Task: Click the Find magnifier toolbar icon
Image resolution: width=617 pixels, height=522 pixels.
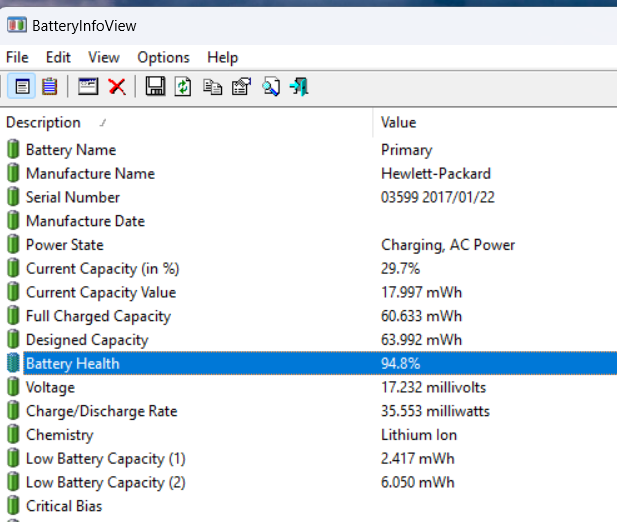Action: click(271, 87)
